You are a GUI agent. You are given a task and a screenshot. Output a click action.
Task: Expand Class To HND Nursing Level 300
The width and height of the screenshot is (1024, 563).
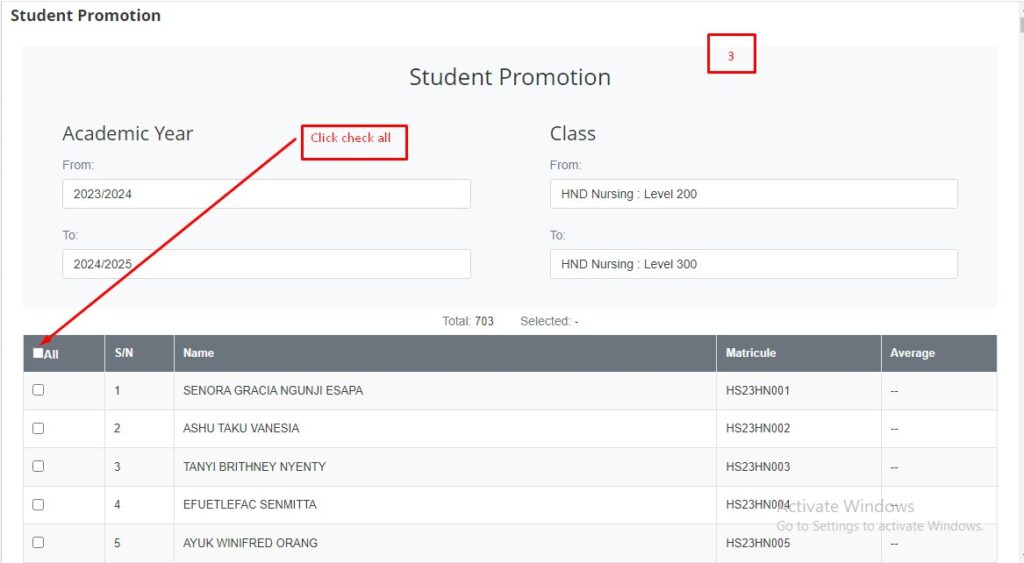(x=753, y=264)
